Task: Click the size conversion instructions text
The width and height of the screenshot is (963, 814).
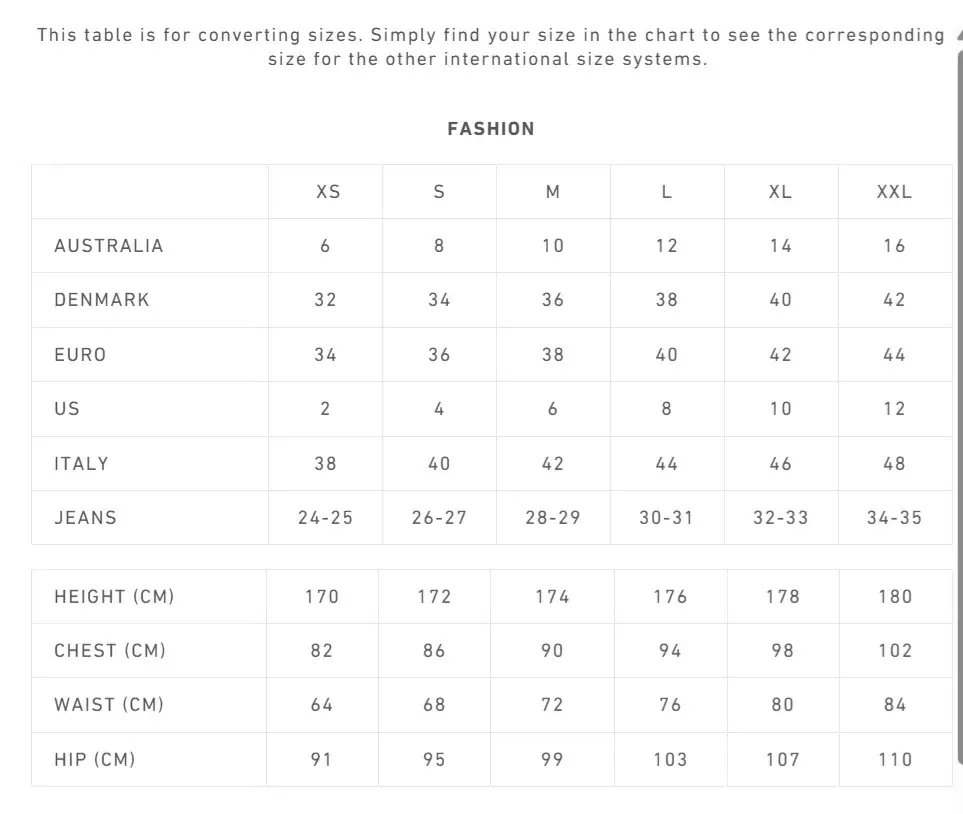Action: tap(490, 47)
